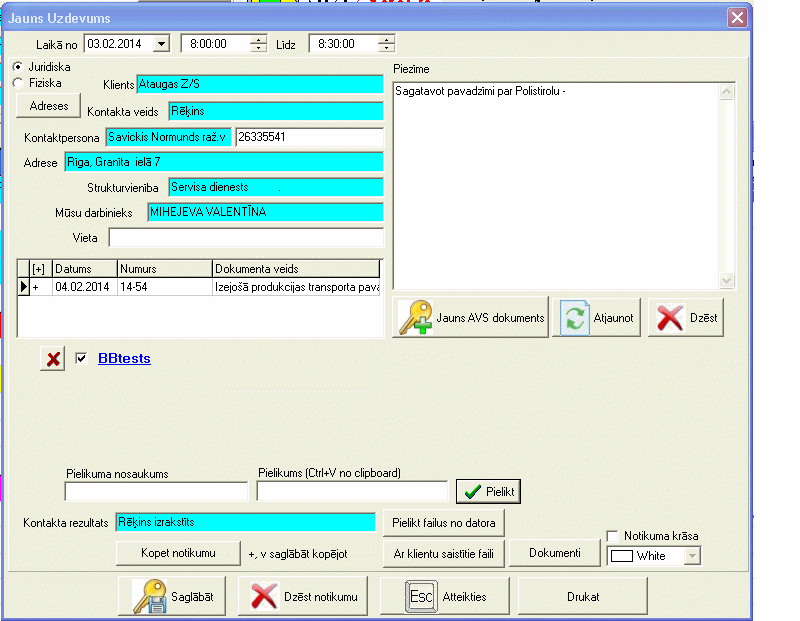Click the row pointer arrow in document table
800x621 pixels.
point(23,287)
